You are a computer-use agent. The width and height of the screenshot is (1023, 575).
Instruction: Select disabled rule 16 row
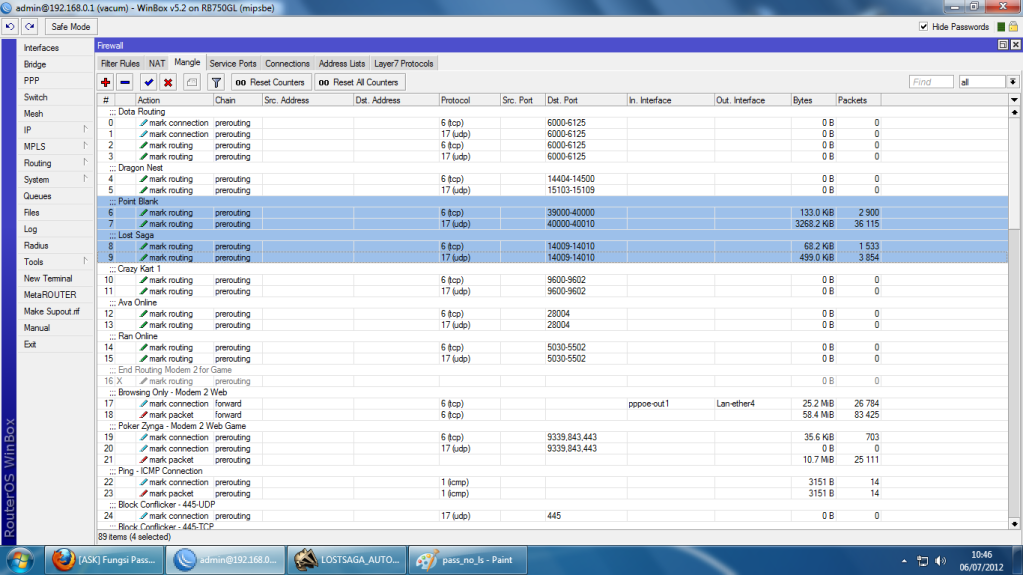click(x=552, y=381)
